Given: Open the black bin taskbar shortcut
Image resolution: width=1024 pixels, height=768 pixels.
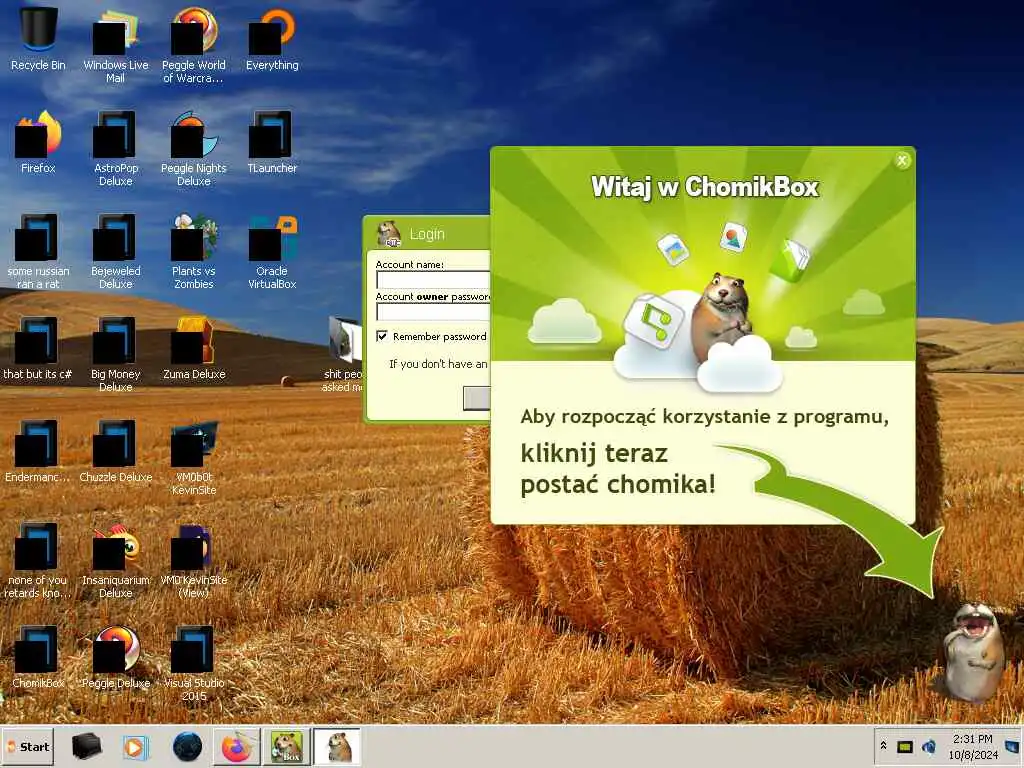Looking at the screenshot, I should [86, 746].
